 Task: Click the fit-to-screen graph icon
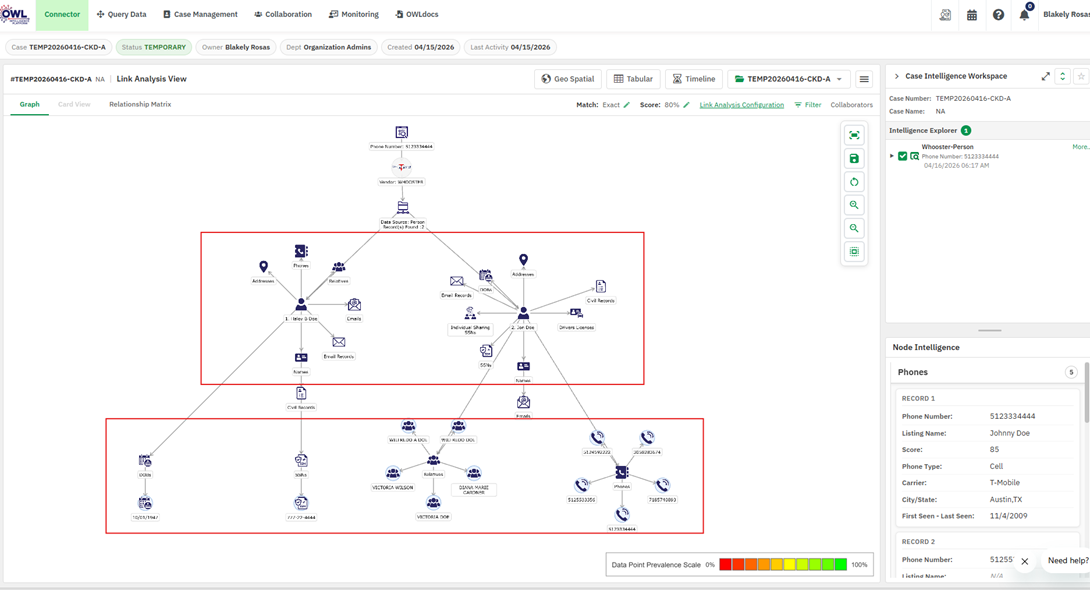pos(854,135)
